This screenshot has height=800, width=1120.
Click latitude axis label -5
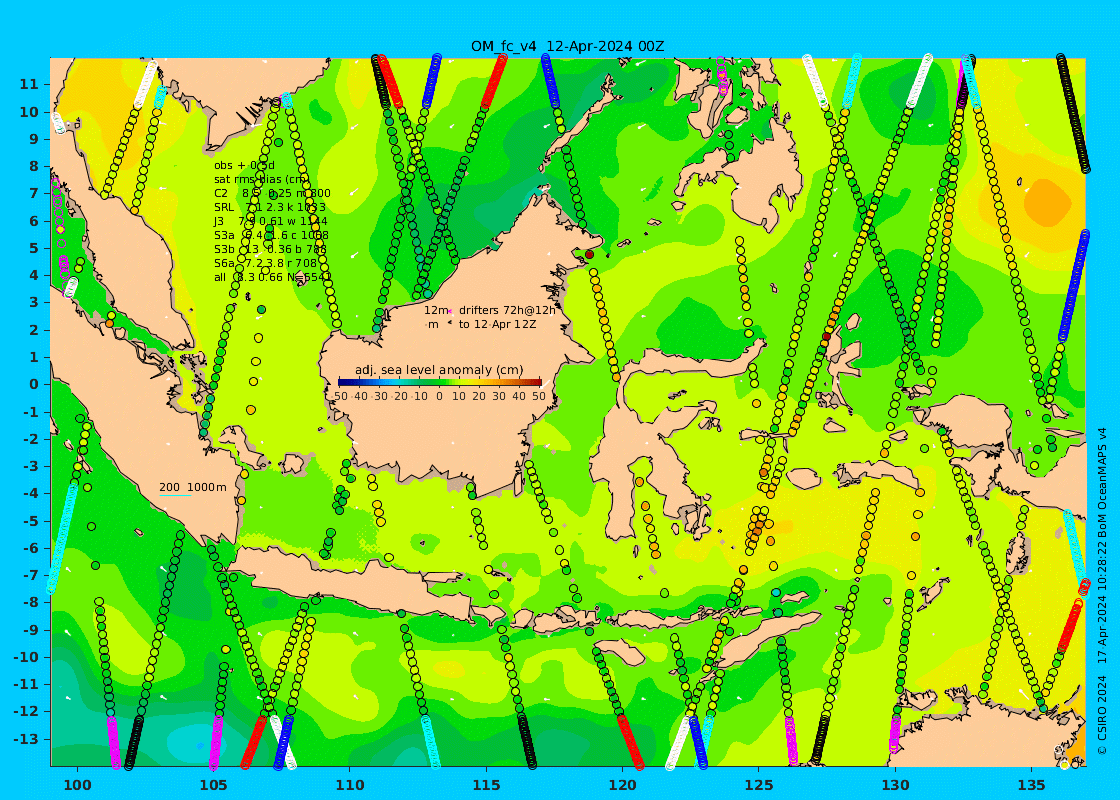click(31, 521)
